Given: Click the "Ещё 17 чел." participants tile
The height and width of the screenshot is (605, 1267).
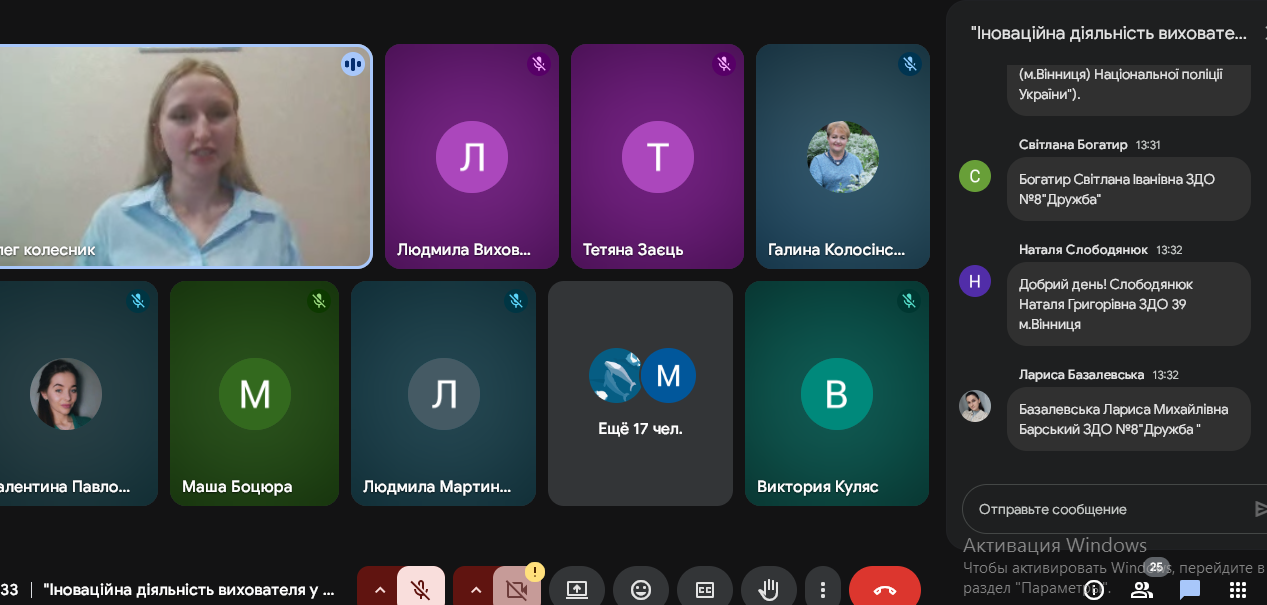Looking at the screenshot, I should 640,393.
